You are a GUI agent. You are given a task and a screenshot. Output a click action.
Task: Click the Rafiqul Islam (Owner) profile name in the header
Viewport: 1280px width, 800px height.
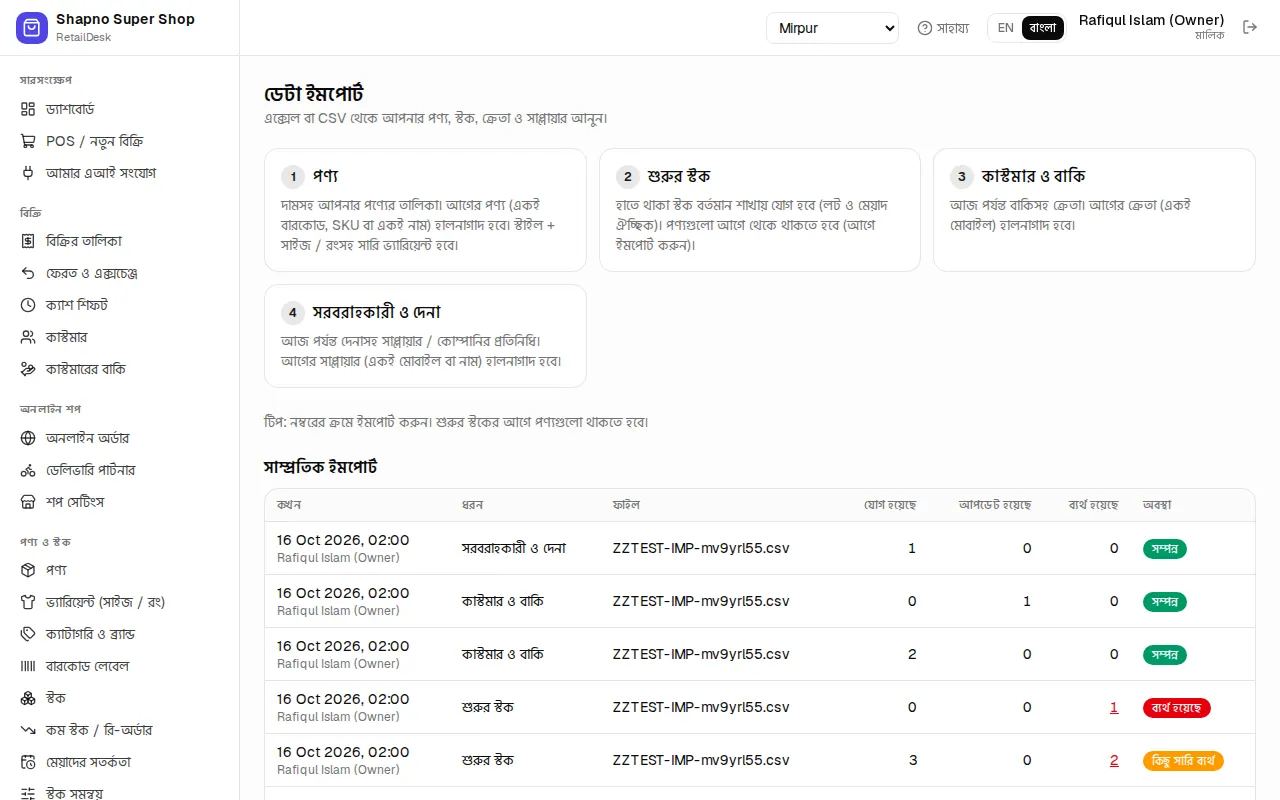(1151, 20)
